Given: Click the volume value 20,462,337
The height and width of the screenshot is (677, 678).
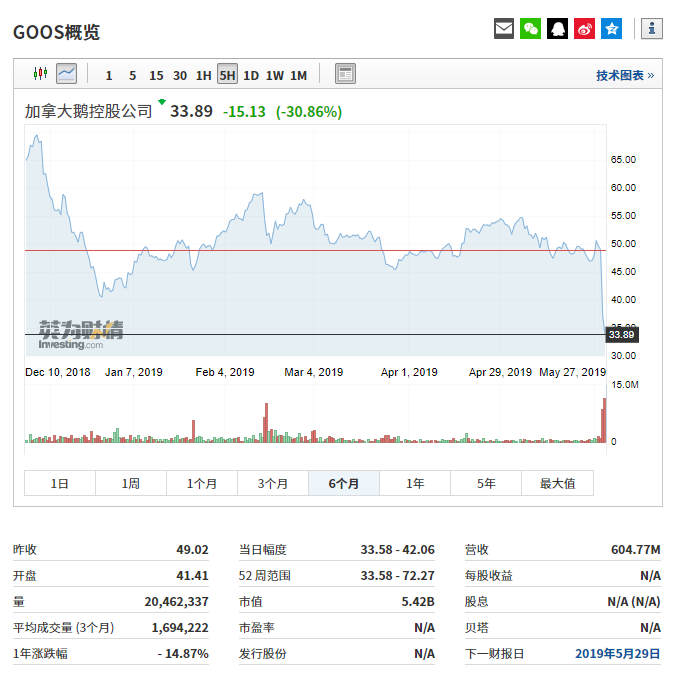Looking at the screenshot, I should (x=176, y=601).
